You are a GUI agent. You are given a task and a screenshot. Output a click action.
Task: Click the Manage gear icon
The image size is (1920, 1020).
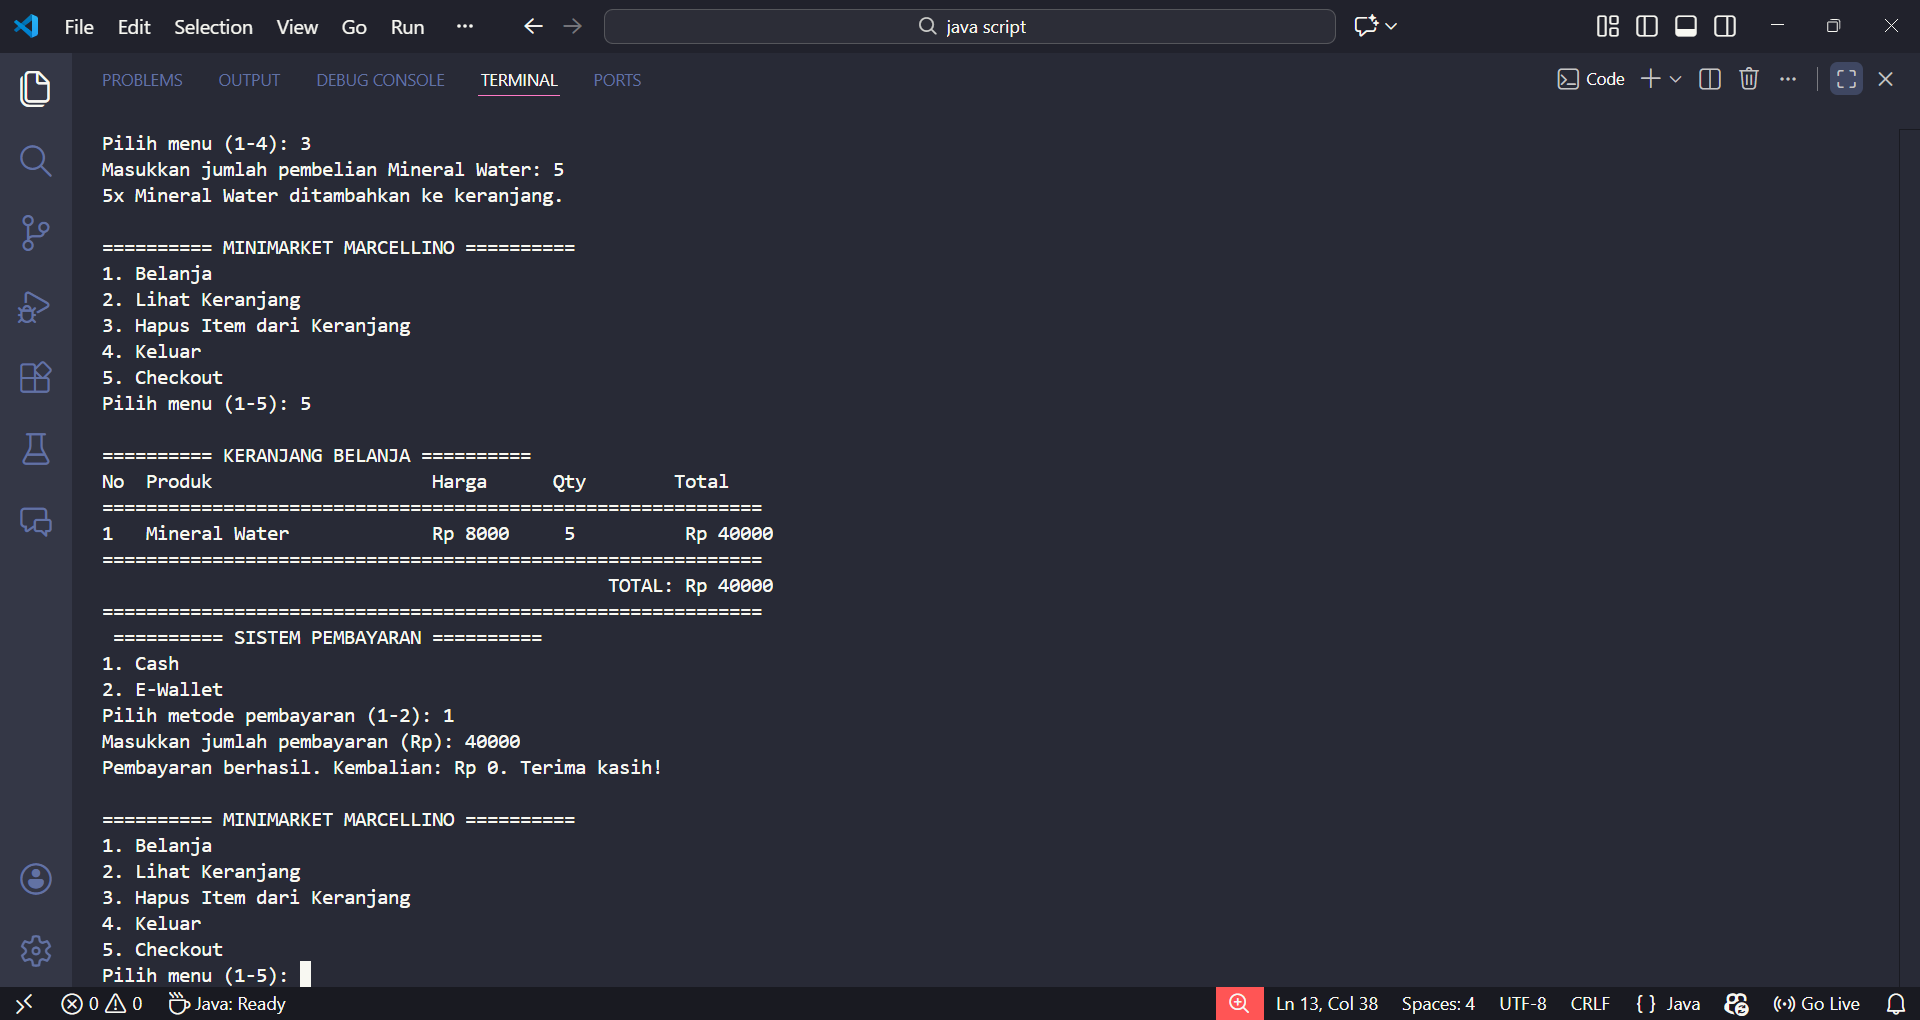coord(36,950)
